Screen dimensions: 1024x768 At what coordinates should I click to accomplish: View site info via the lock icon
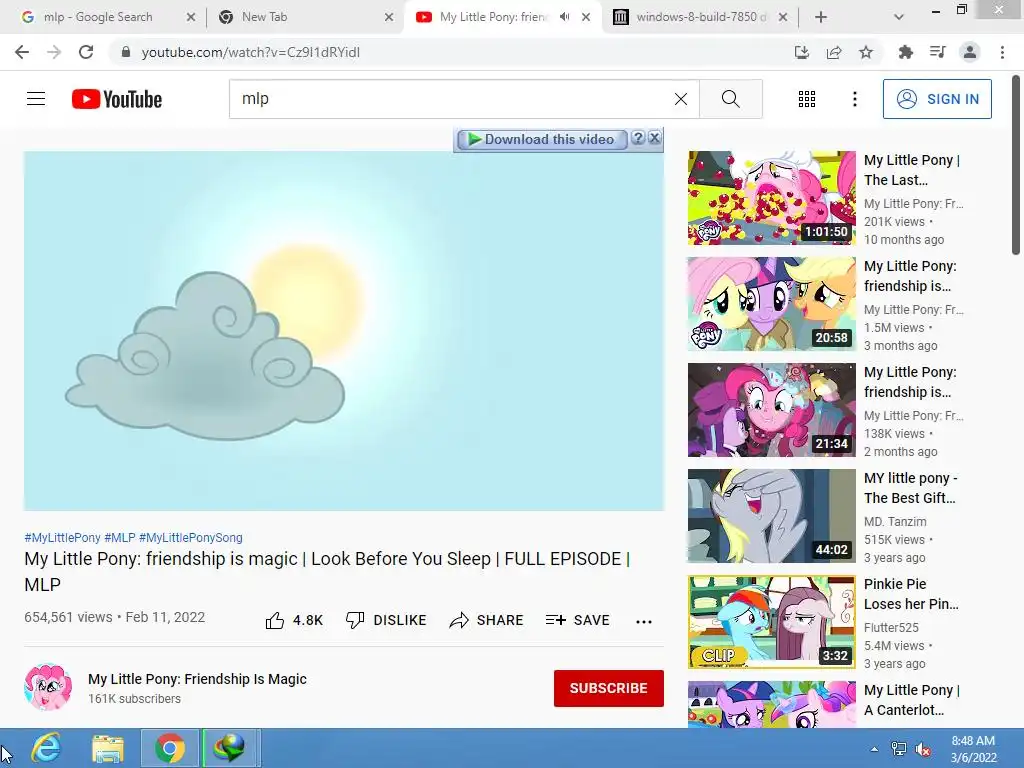126,52
